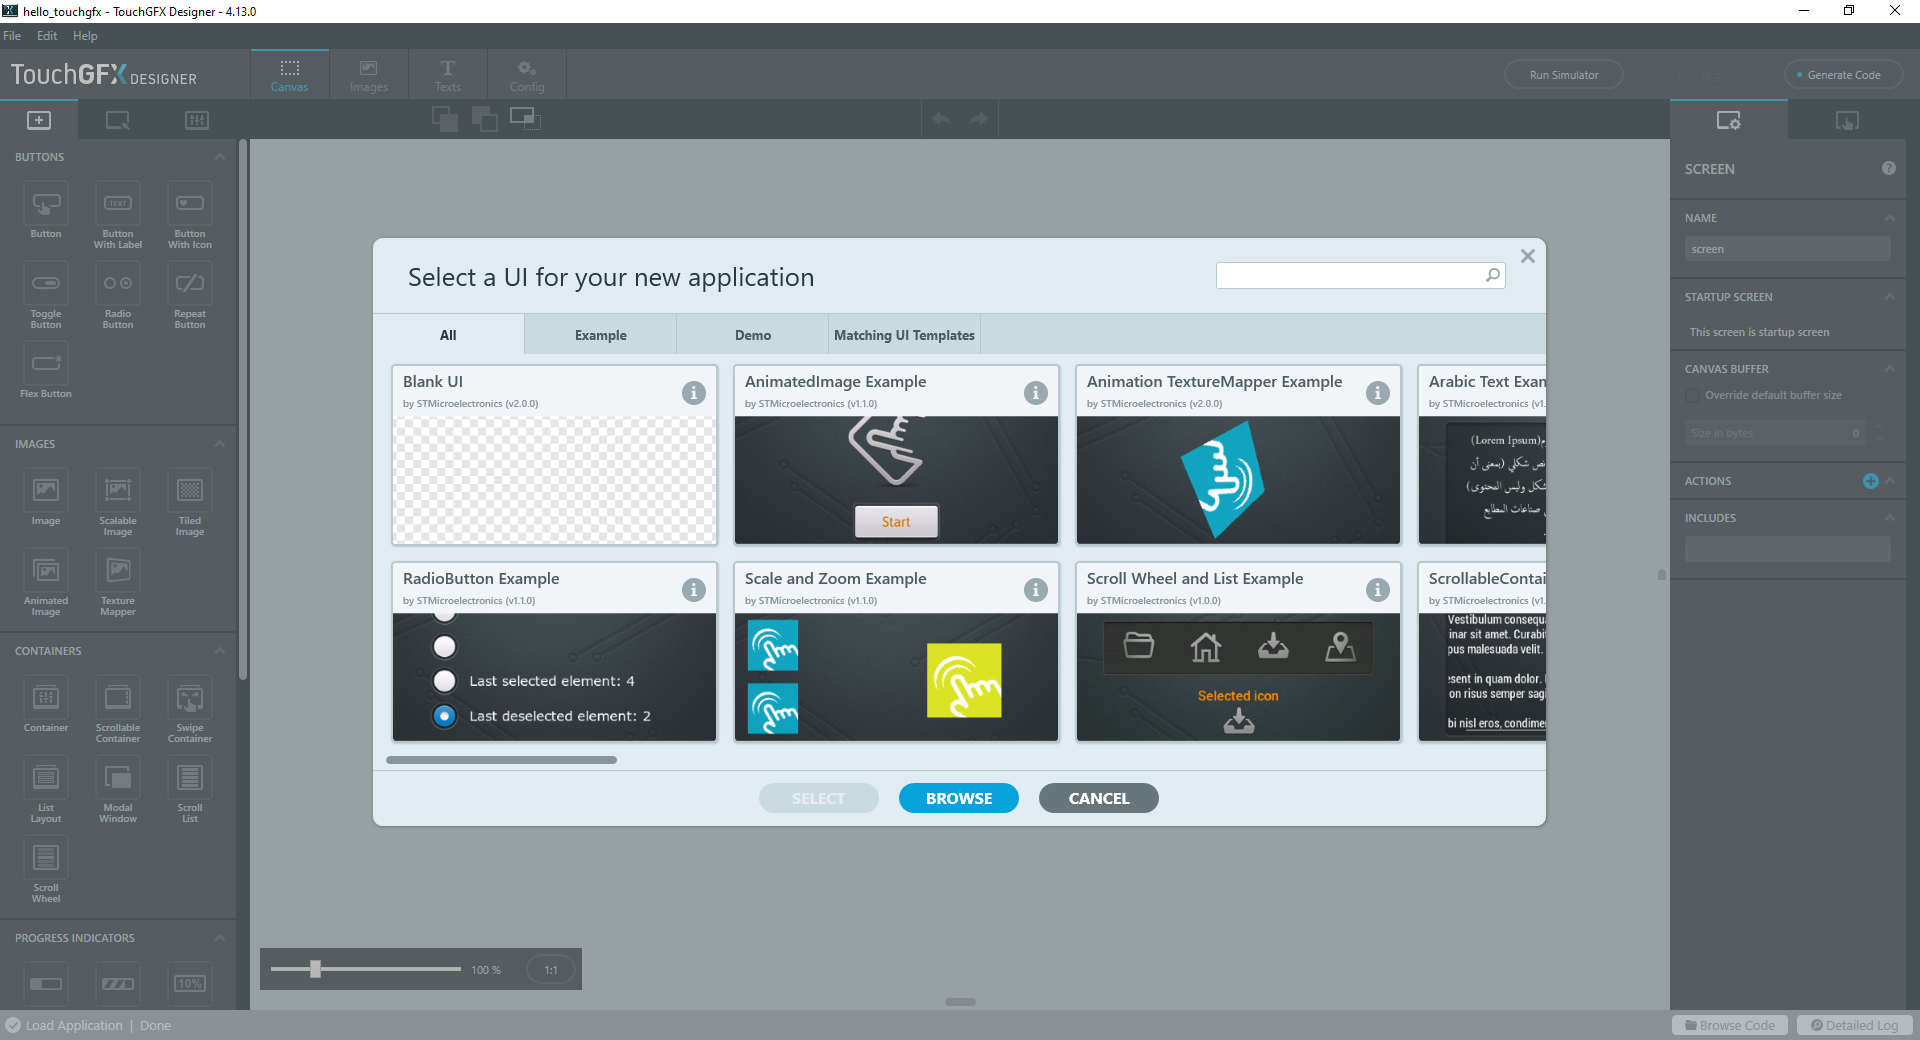Click the 1:1 zoom reset toggle

pyautogui.click(x=551, y=970)
